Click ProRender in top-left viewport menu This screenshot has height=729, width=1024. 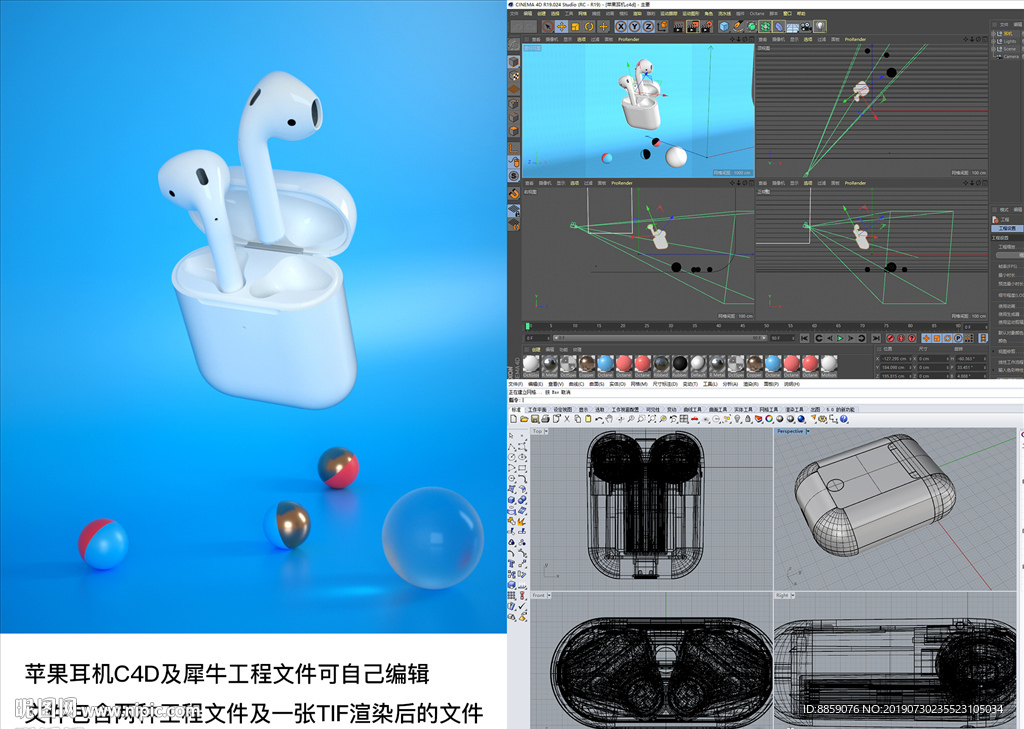628,39
